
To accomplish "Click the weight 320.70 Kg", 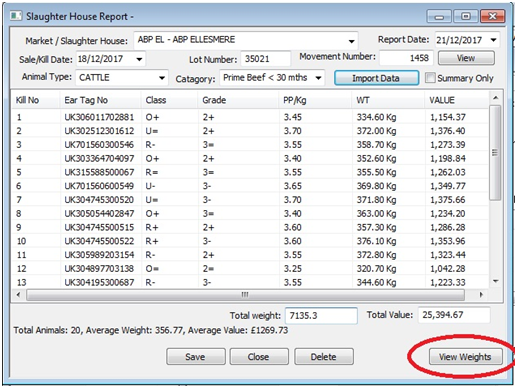I will click(376, 269).
